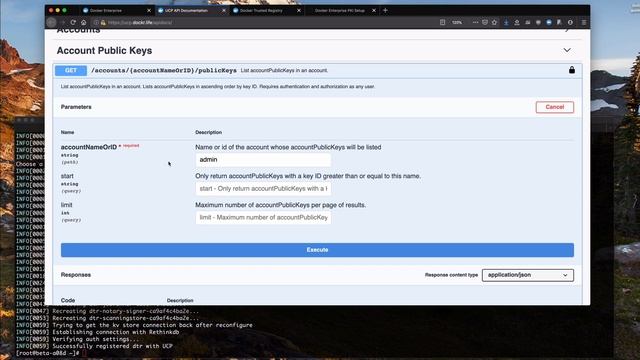Viewport: 640px width, 360px height.
Task: Close the UCP API Documentation tab
Action: coord(224,10)
